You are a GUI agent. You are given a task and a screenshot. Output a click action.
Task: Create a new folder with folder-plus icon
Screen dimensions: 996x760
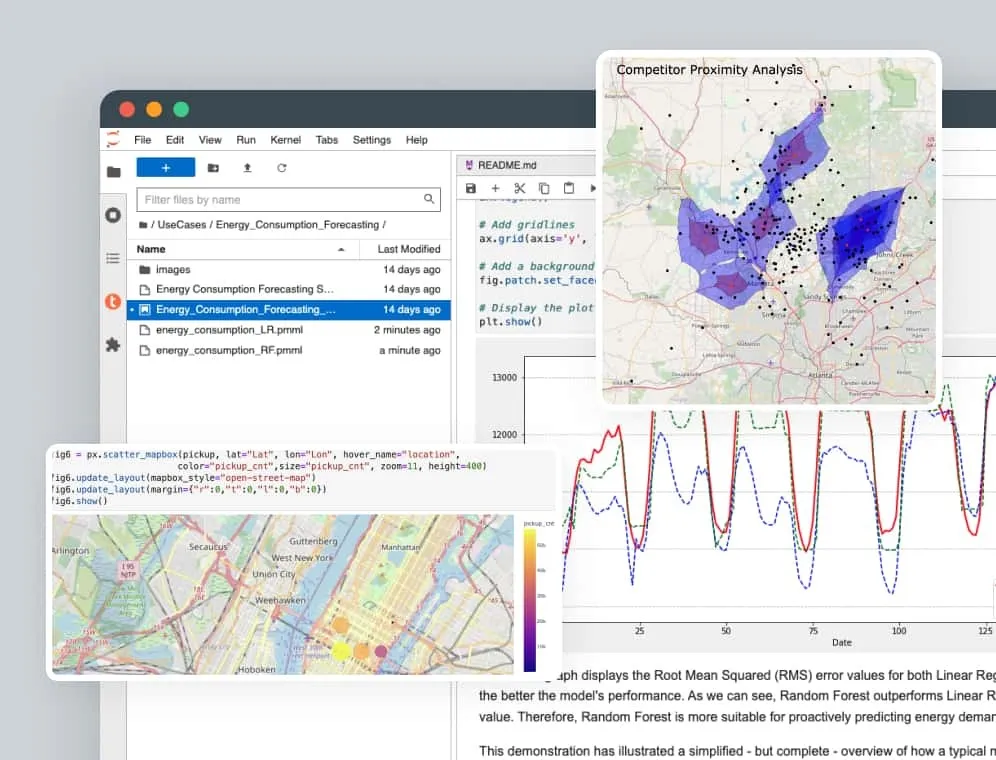[213, 168]
